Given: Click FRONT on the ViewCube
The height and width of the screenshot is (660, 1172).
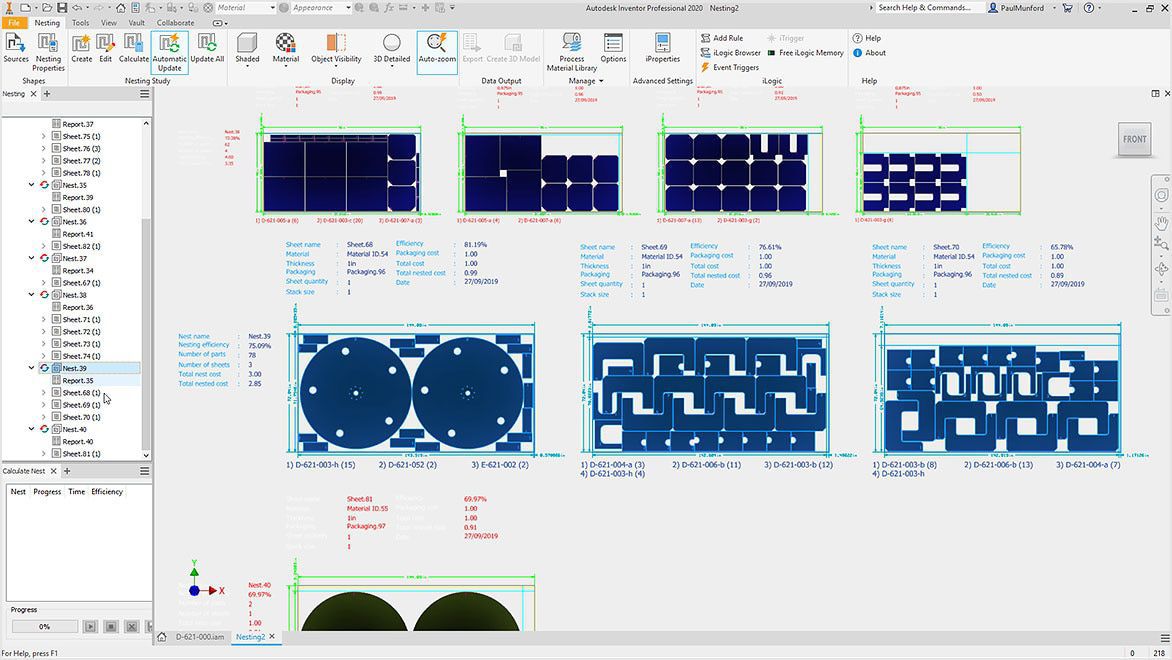Looking at the screenshot, I should [x=1134, y=140].
